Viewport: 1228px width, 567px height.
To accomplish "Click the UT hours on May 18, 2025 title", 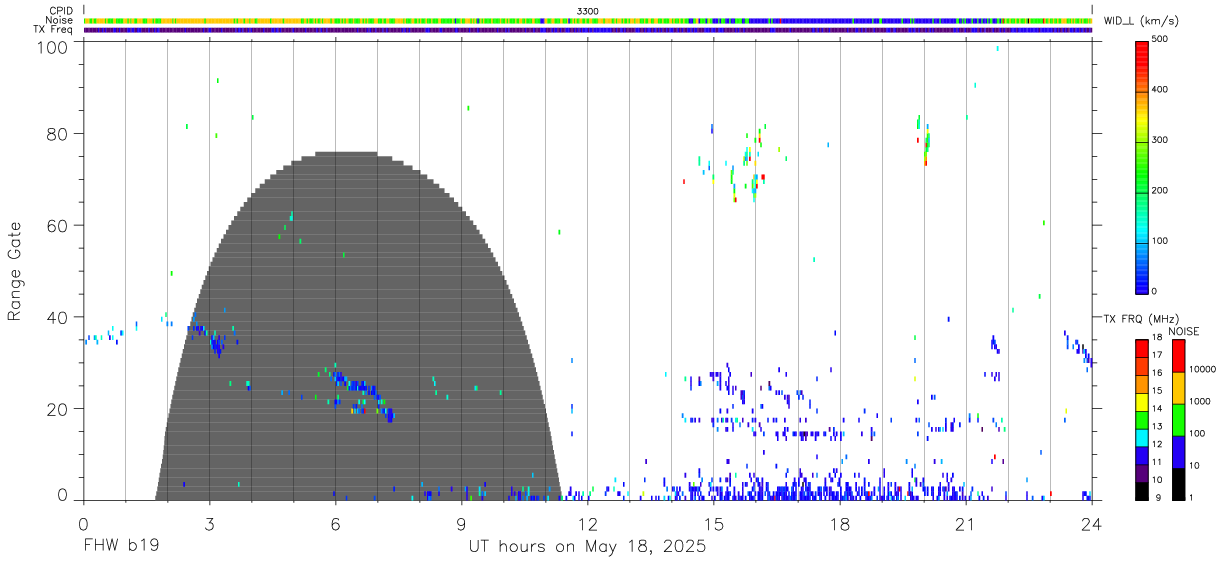I will pyautogui.click(x=587, y=547).
